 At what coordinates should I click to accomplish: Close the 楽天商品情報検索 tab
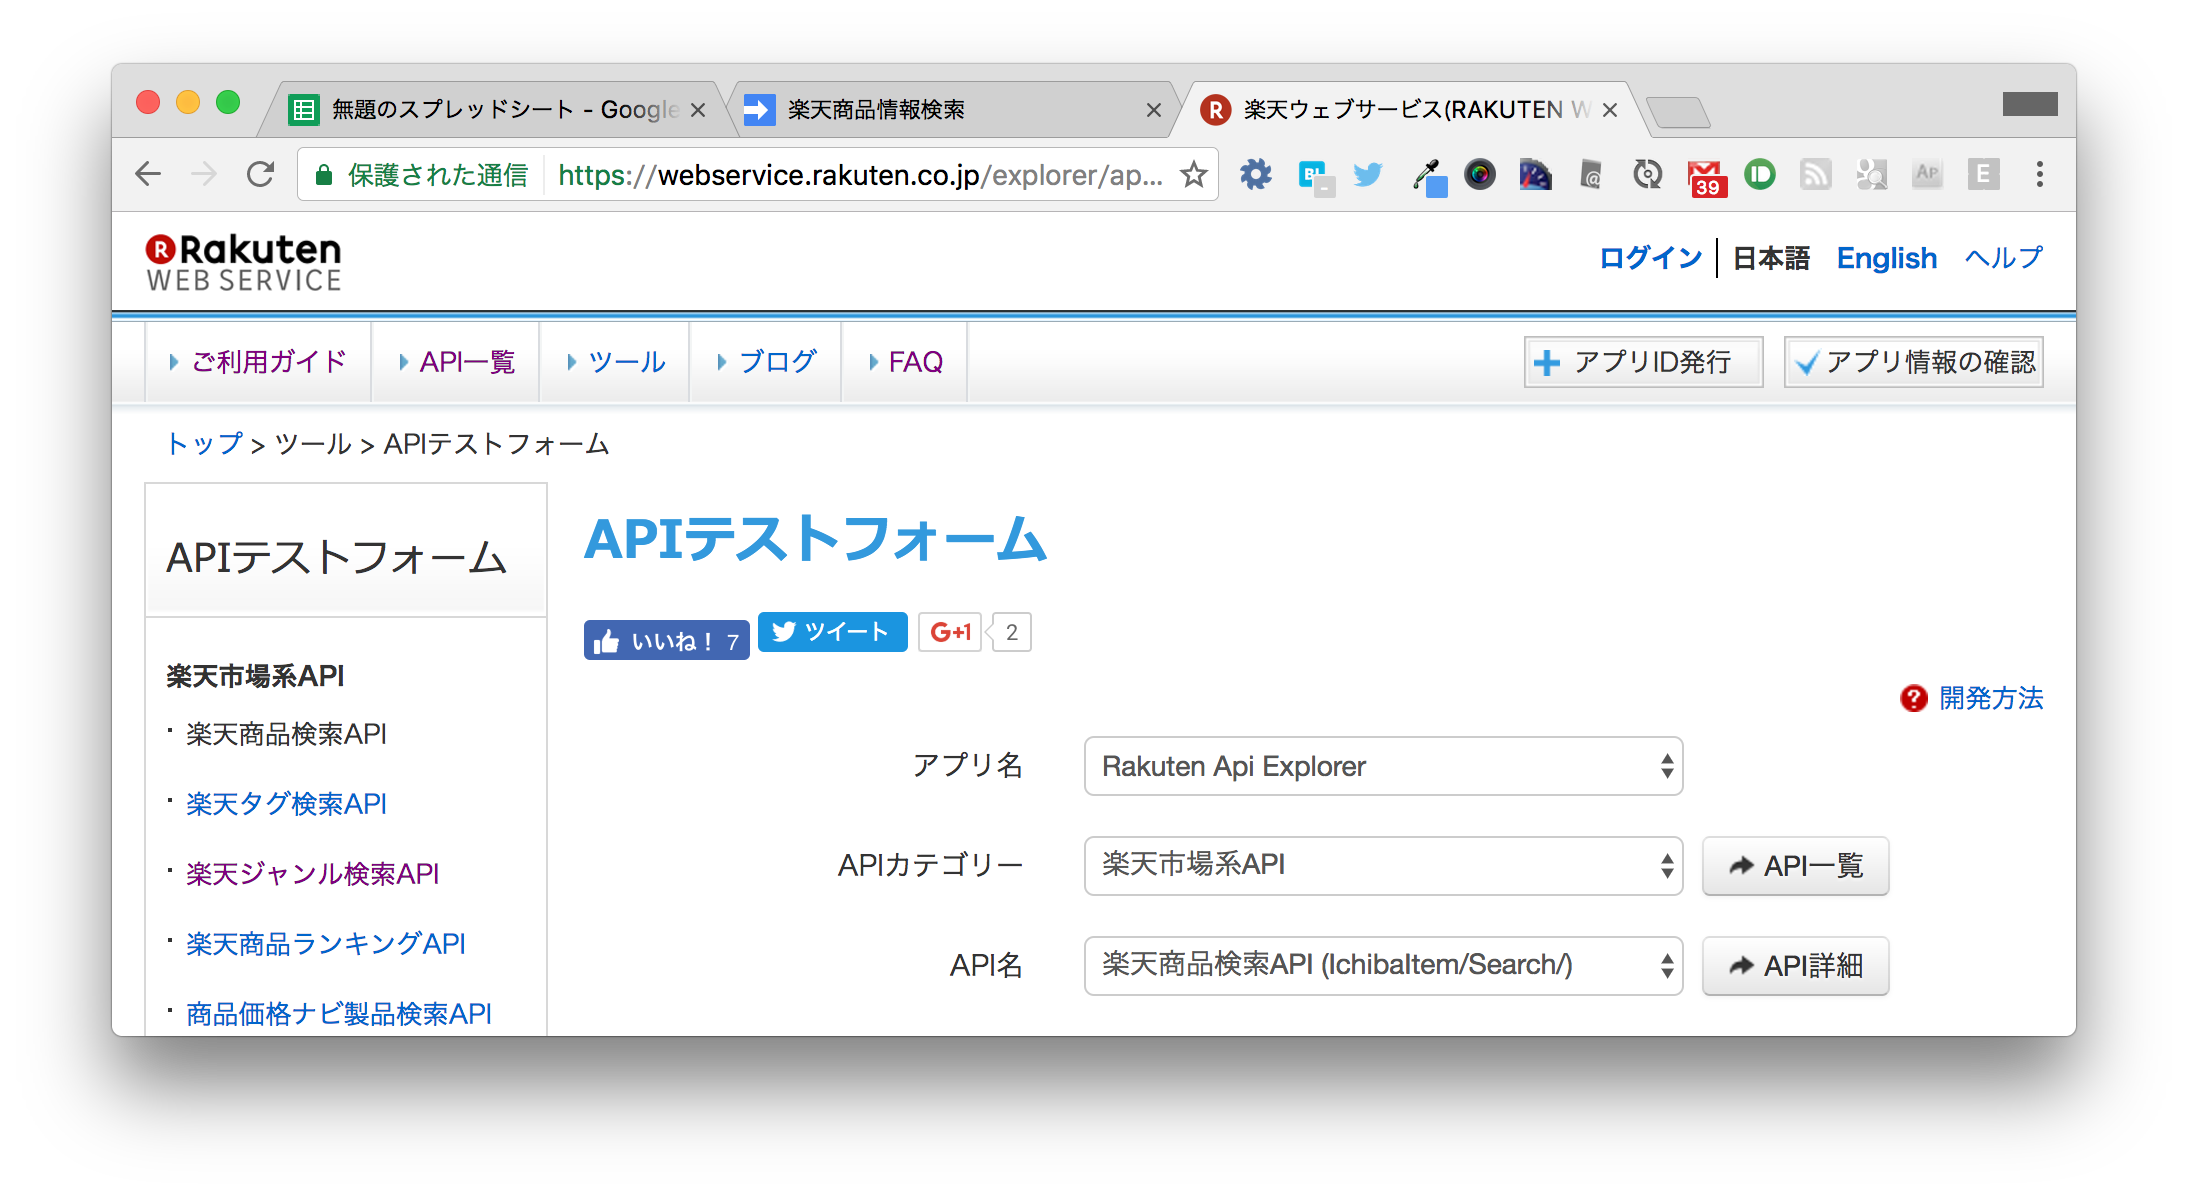click(1153, 110)
